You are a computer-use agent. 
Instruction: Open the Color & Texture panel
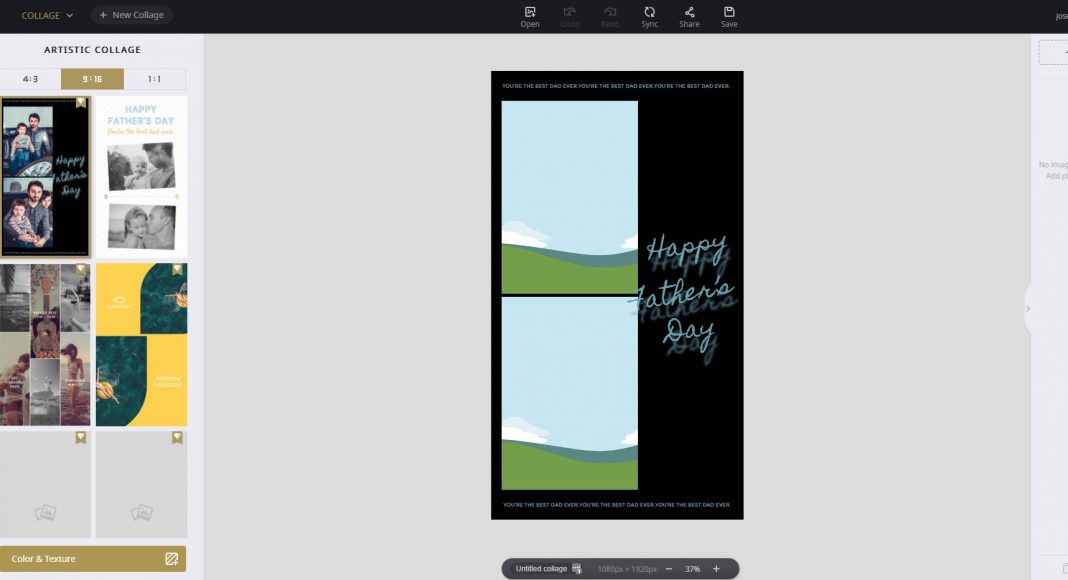[93, 559]
